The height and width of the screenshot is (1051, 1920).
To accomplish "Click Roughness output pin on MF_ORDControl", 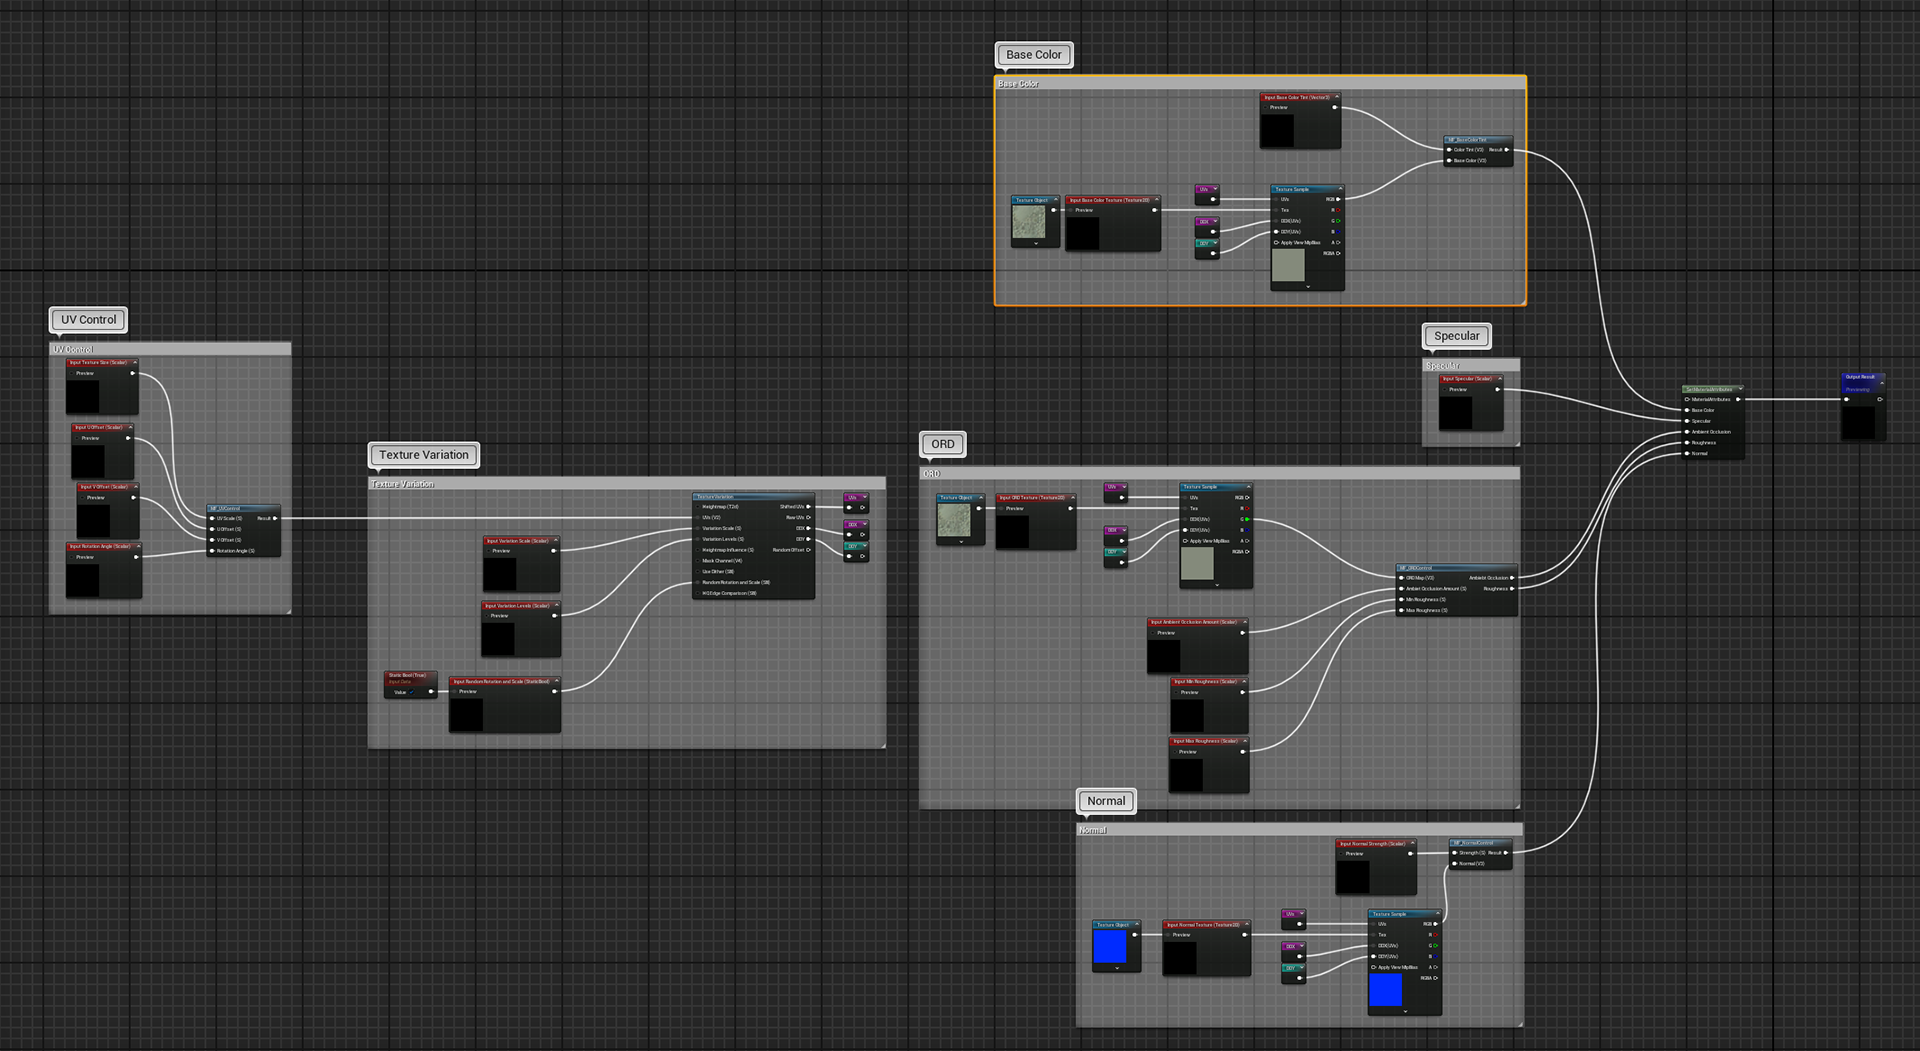I will 1512,589.
